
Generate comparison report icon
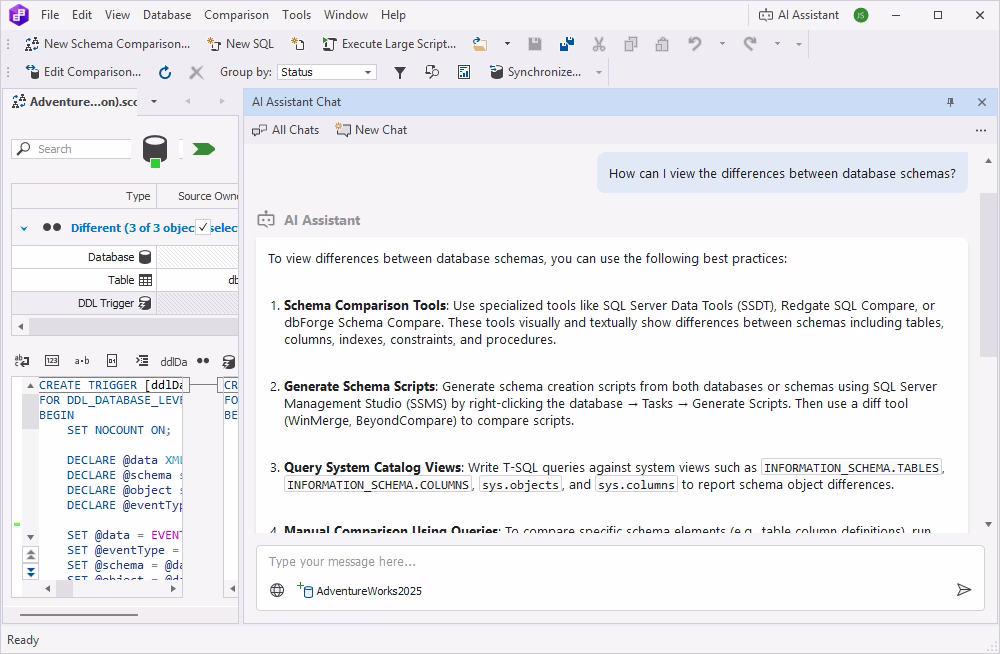tap(464, 73)
